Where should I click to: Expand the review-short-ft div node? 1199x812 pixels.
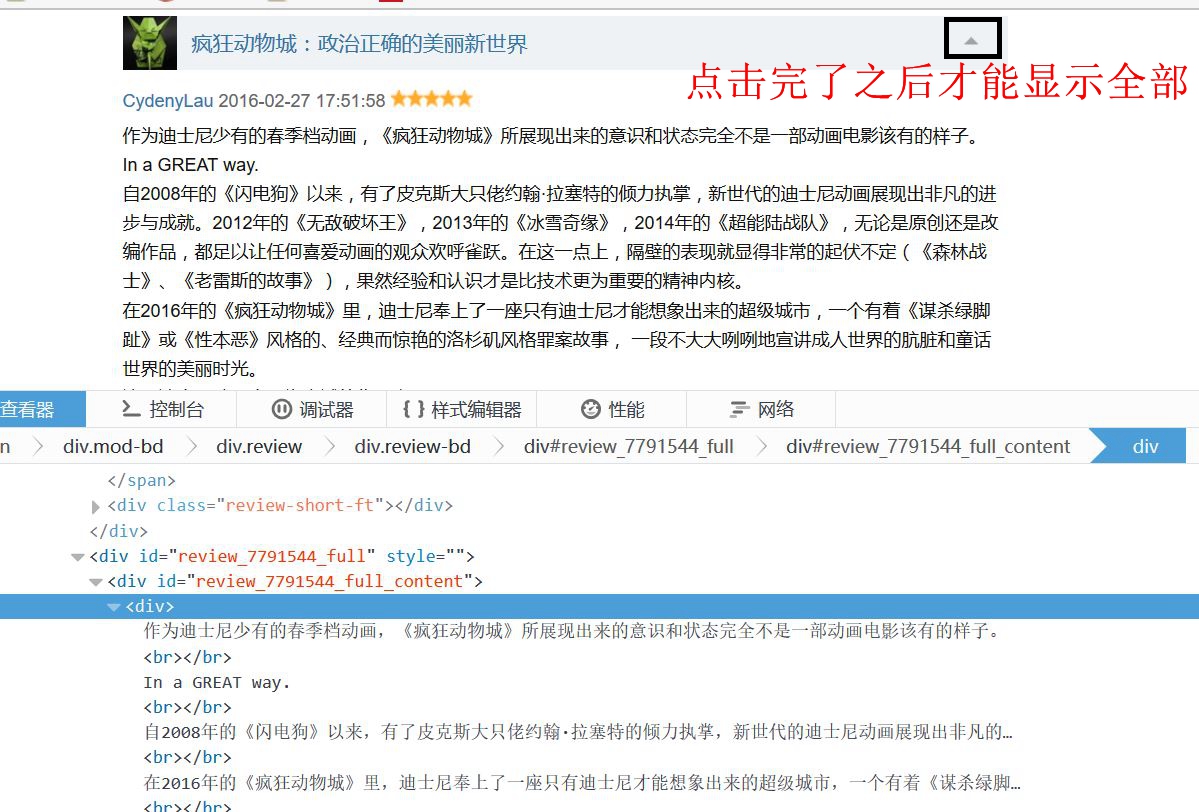pyautogui.click(x=96, y=506)
